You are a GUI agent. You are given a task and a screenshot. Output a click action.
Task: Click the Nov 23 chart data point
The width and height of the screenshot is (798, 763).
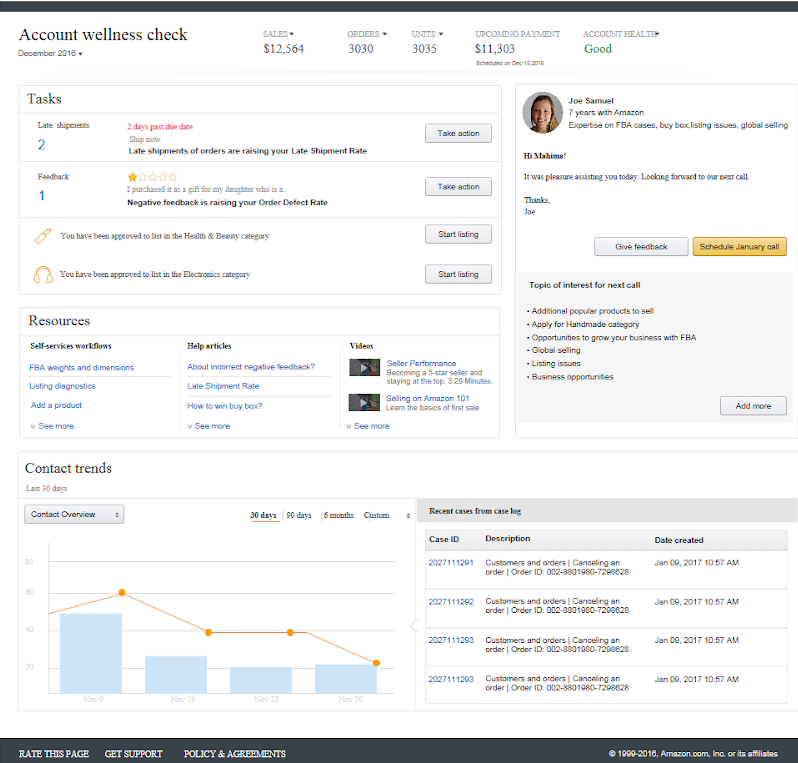point(290,633)
